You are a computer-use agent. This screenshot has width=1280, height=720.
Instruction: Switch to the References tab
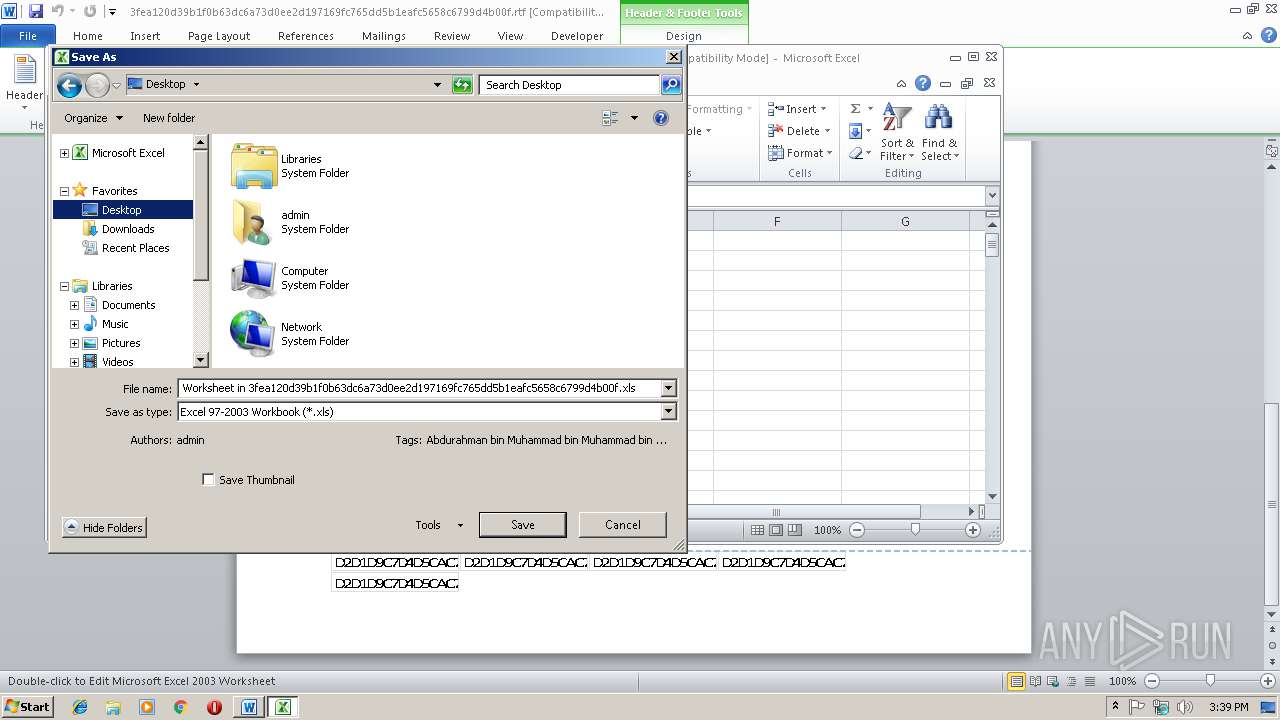306,36
